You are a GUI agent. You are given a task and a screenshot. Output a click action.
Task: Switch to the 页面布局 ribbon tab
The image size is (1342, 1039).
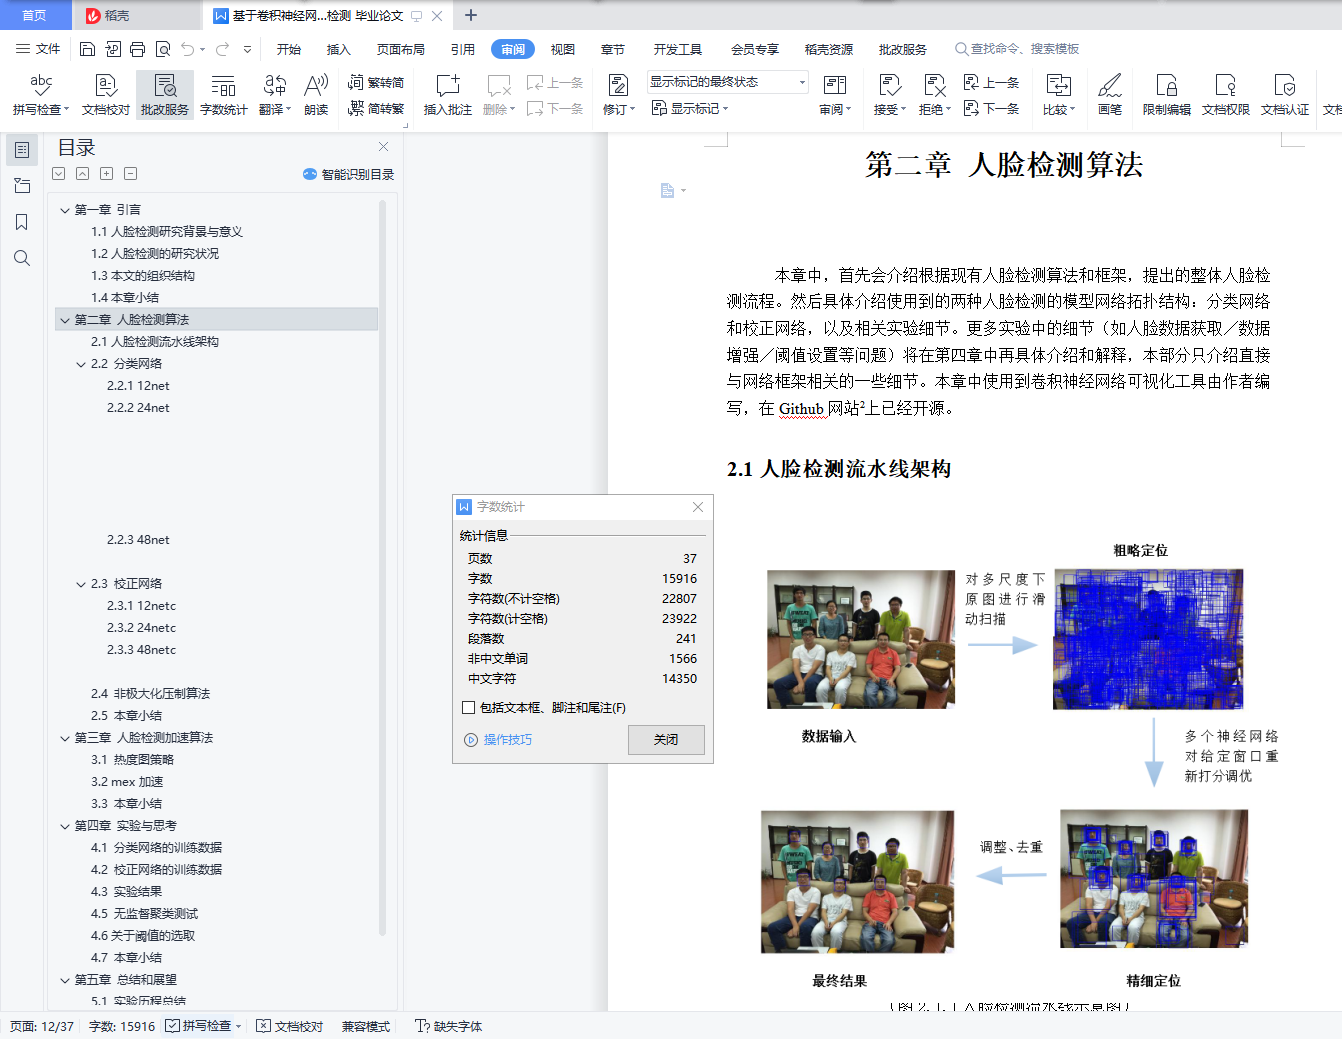[x=400, y=49]
